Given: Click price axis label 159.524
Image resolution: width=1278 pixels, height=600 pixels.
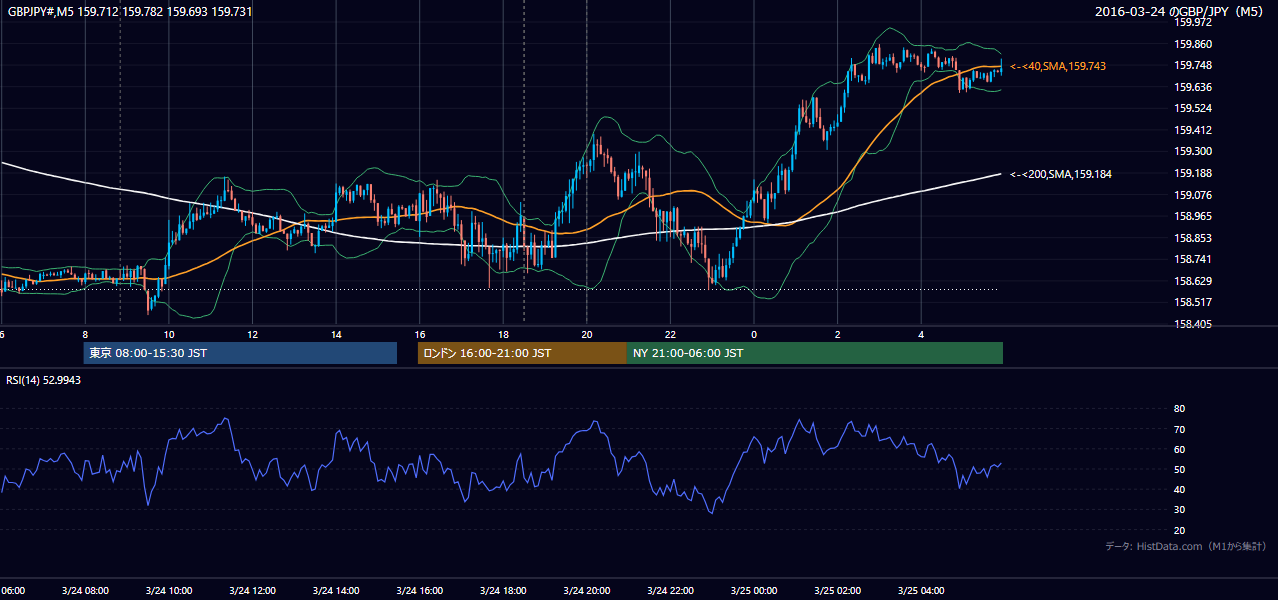Looking at the screenshot, I should point(1193,108).
